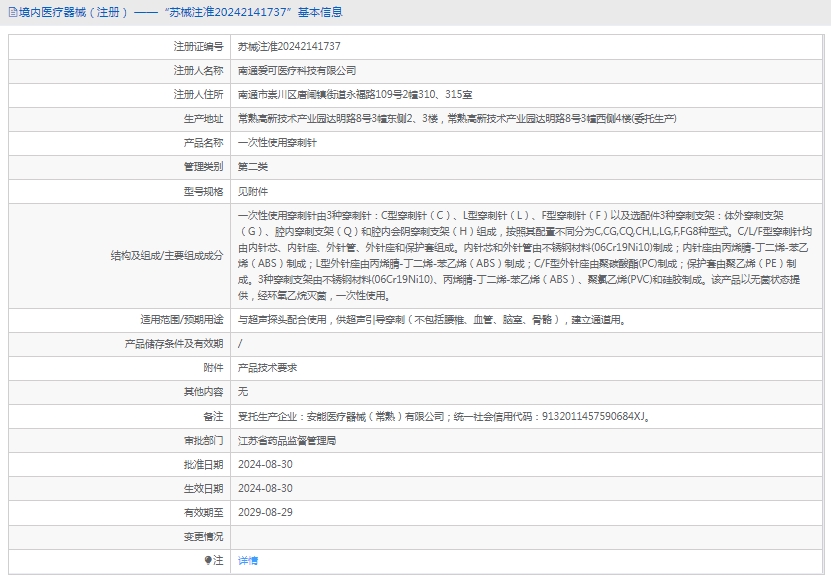The image size is (831, 578).
Task: Click the registrant address value cell
Action: click(354, 95)
